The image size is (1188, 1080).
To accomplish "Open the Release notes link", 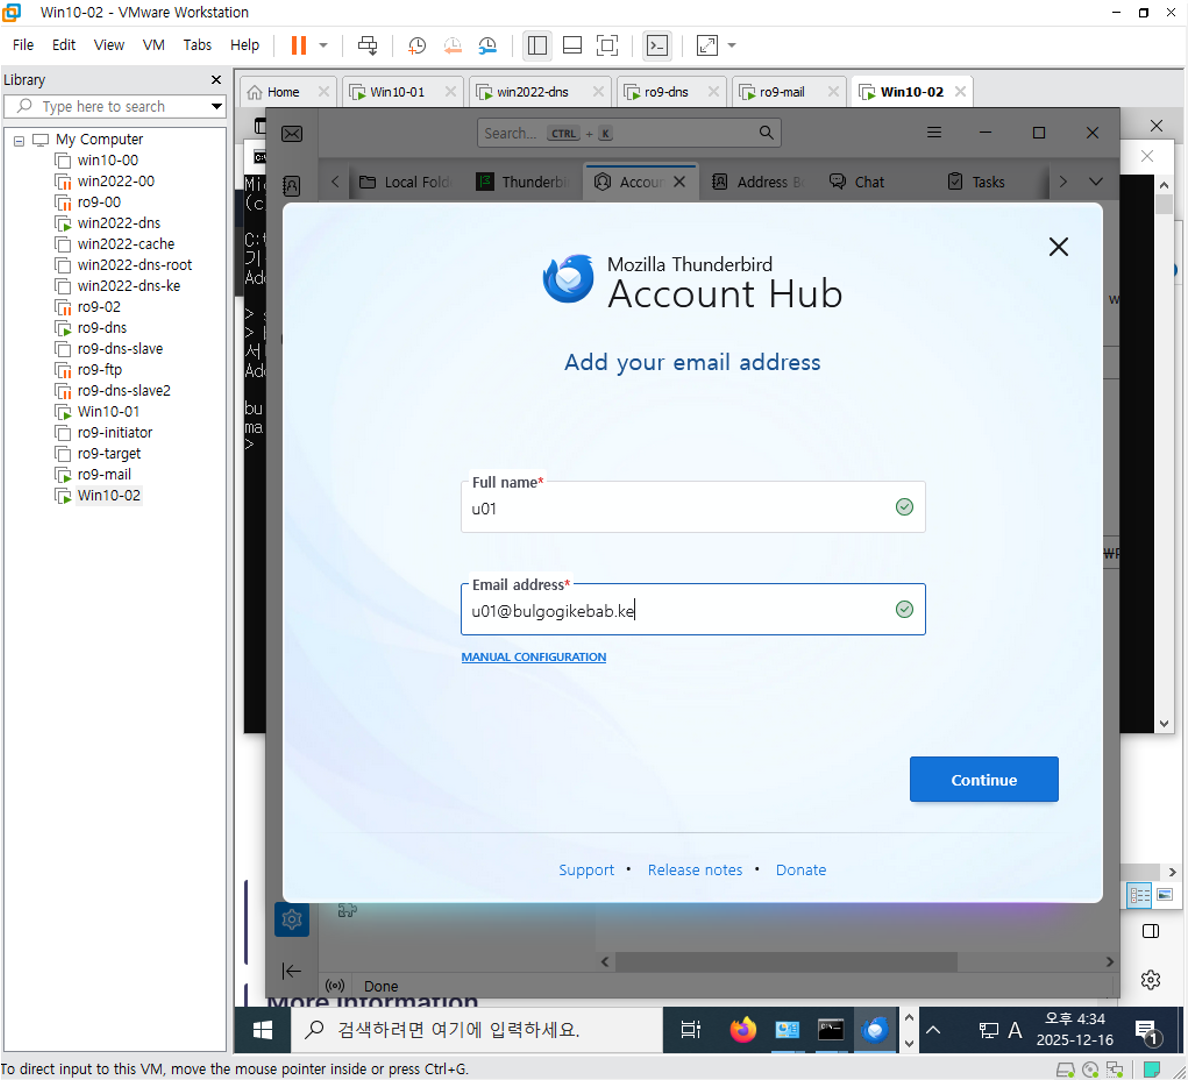I will point(695,870).
